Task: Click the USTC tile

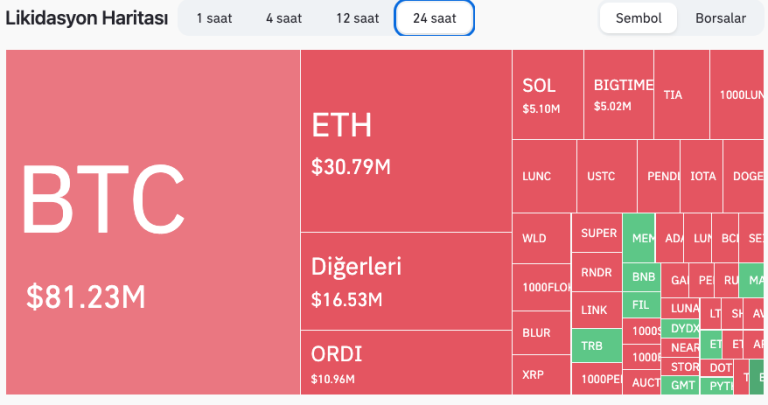Action: [606, 176]
